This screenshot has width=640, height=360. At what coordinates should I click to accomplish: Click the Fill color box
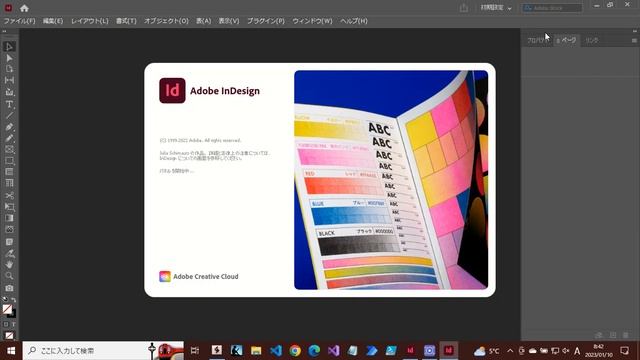click(x=7, y=309)
